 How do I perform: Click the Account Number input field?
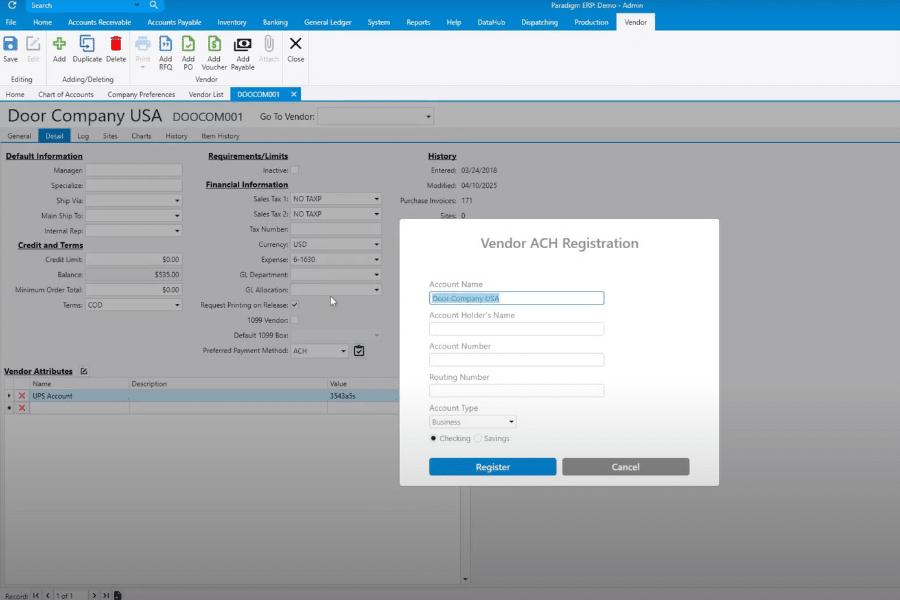tap(516, 360)
